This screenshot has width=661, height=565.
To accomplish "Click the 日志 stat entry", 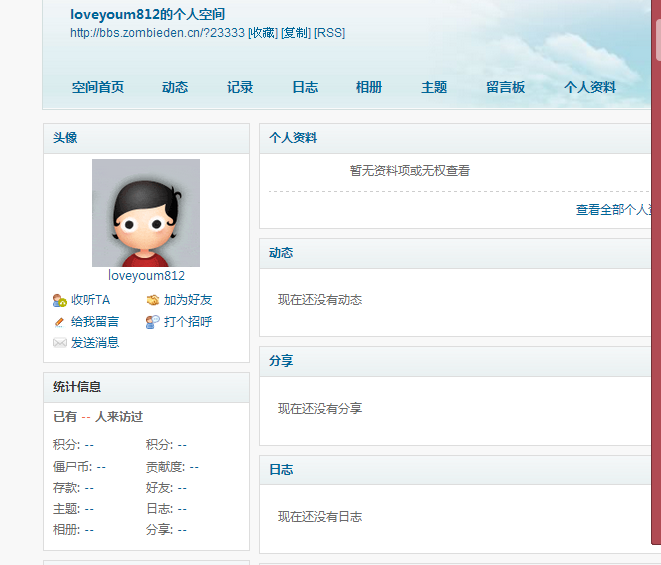I will [x=166, y=509].
